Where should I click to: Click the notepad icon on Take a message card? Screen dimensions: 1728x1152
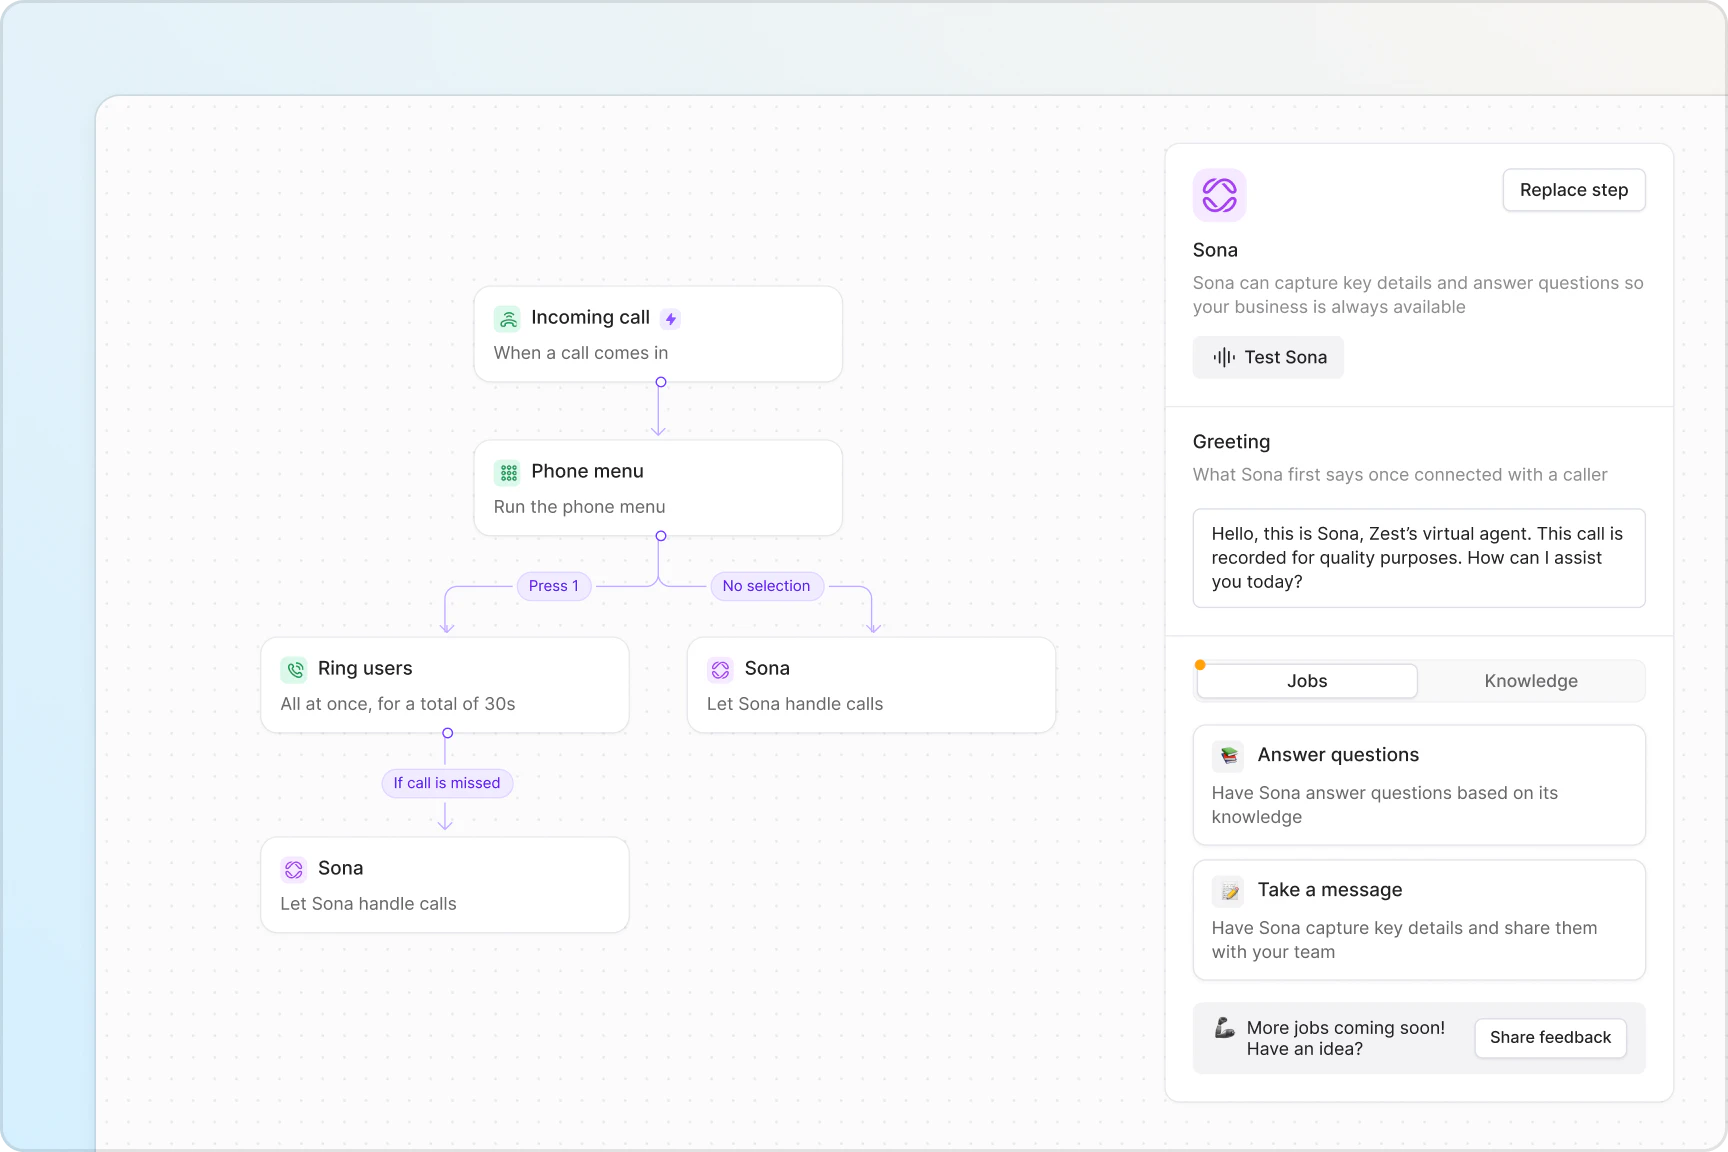tap(1230, 891)
